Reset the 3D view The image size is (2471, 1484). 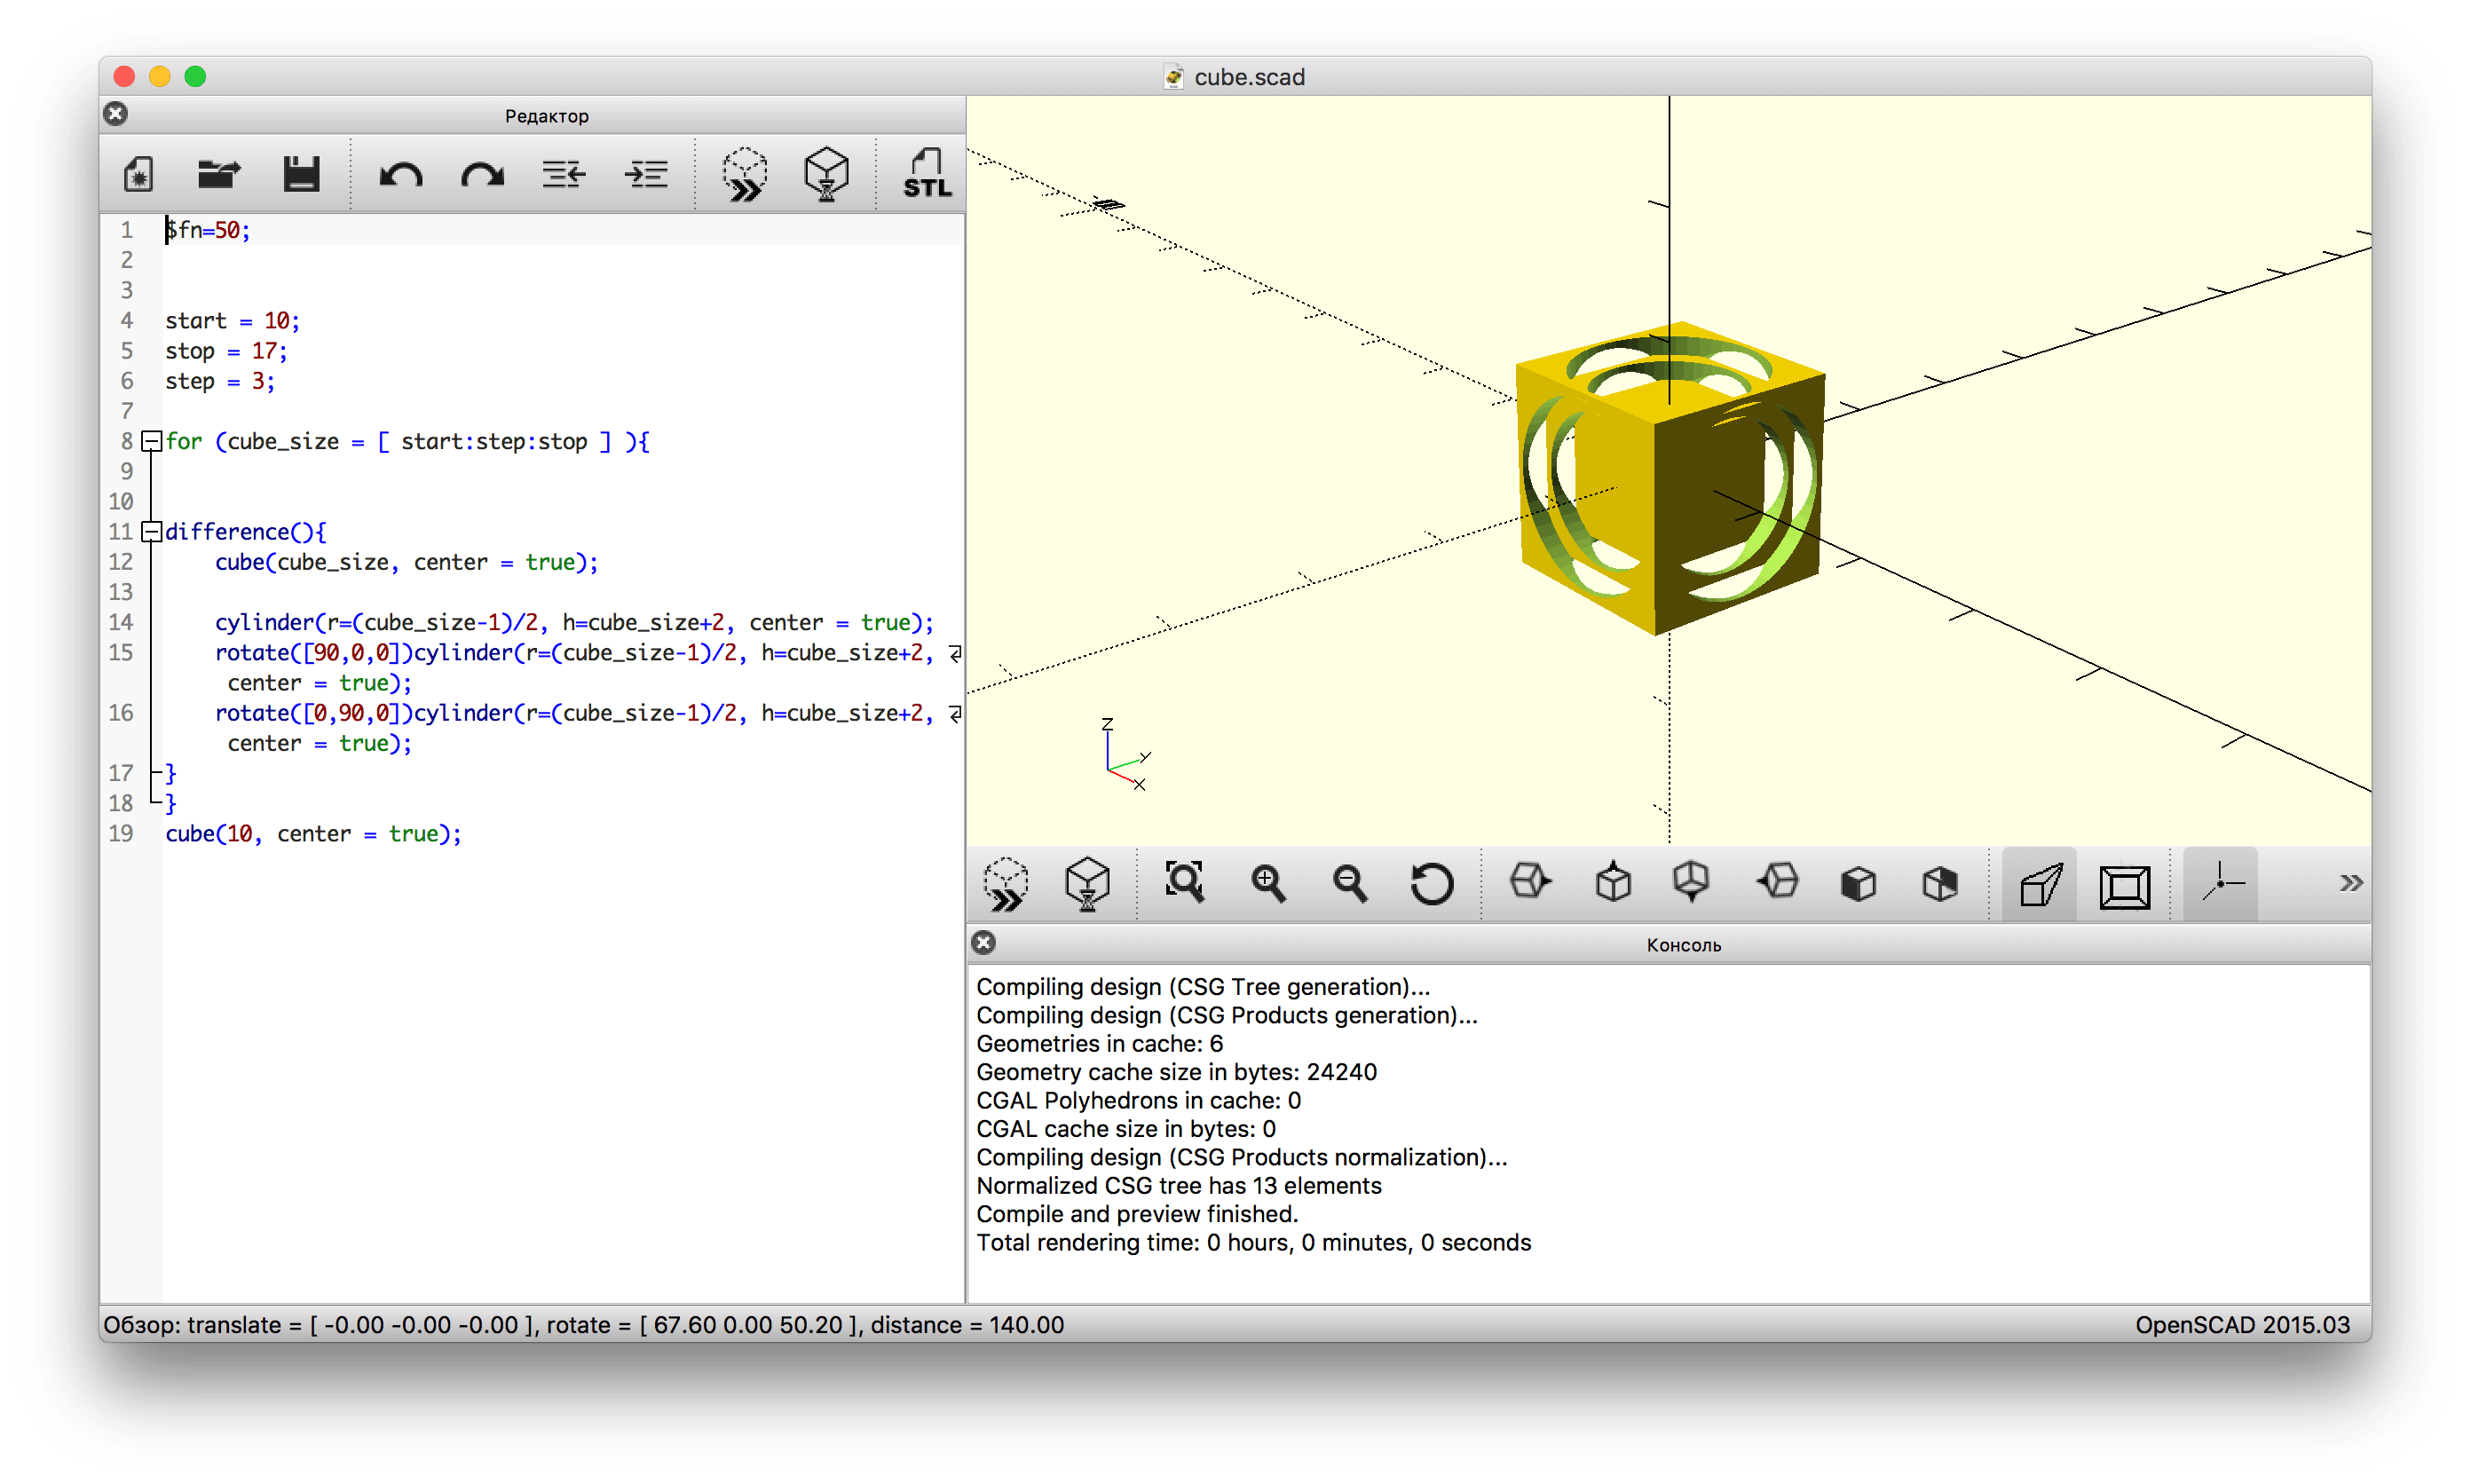[1431, 884]
